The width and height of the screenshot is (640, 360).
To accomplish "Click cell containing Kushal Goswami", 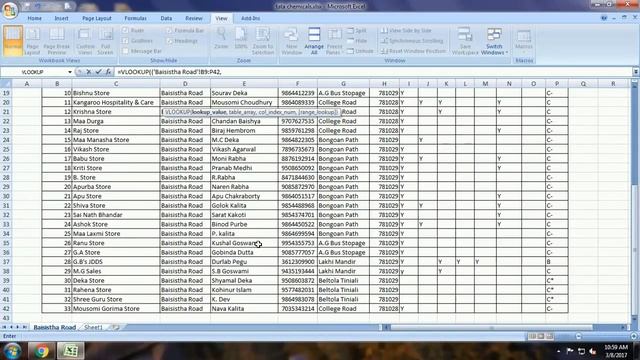I will point(244,243).
